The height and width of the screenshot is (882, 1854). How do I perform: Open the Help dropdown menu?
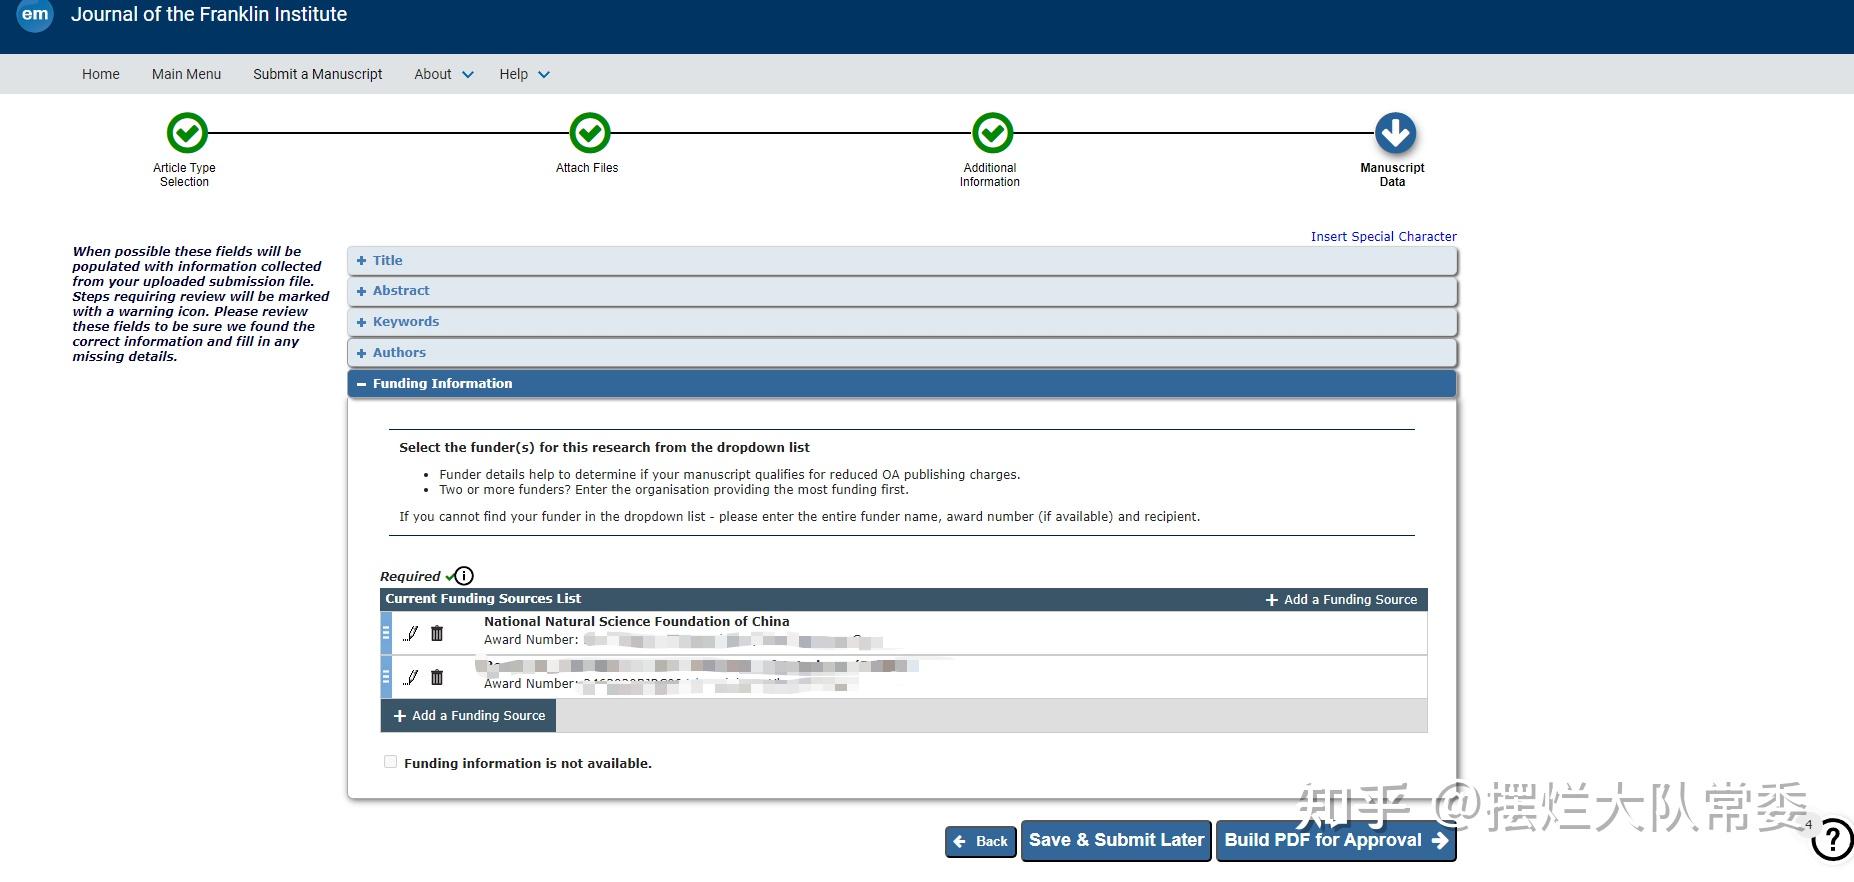(525, 74)
